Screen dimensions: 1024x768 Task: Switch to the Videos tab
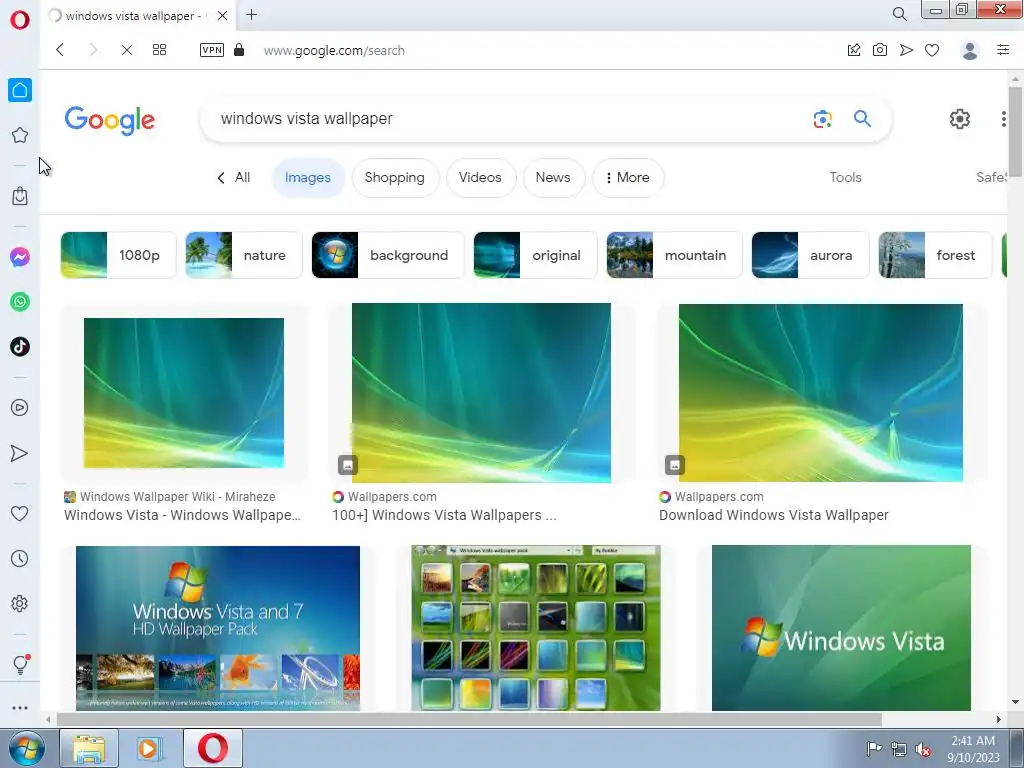pos(480,178)
